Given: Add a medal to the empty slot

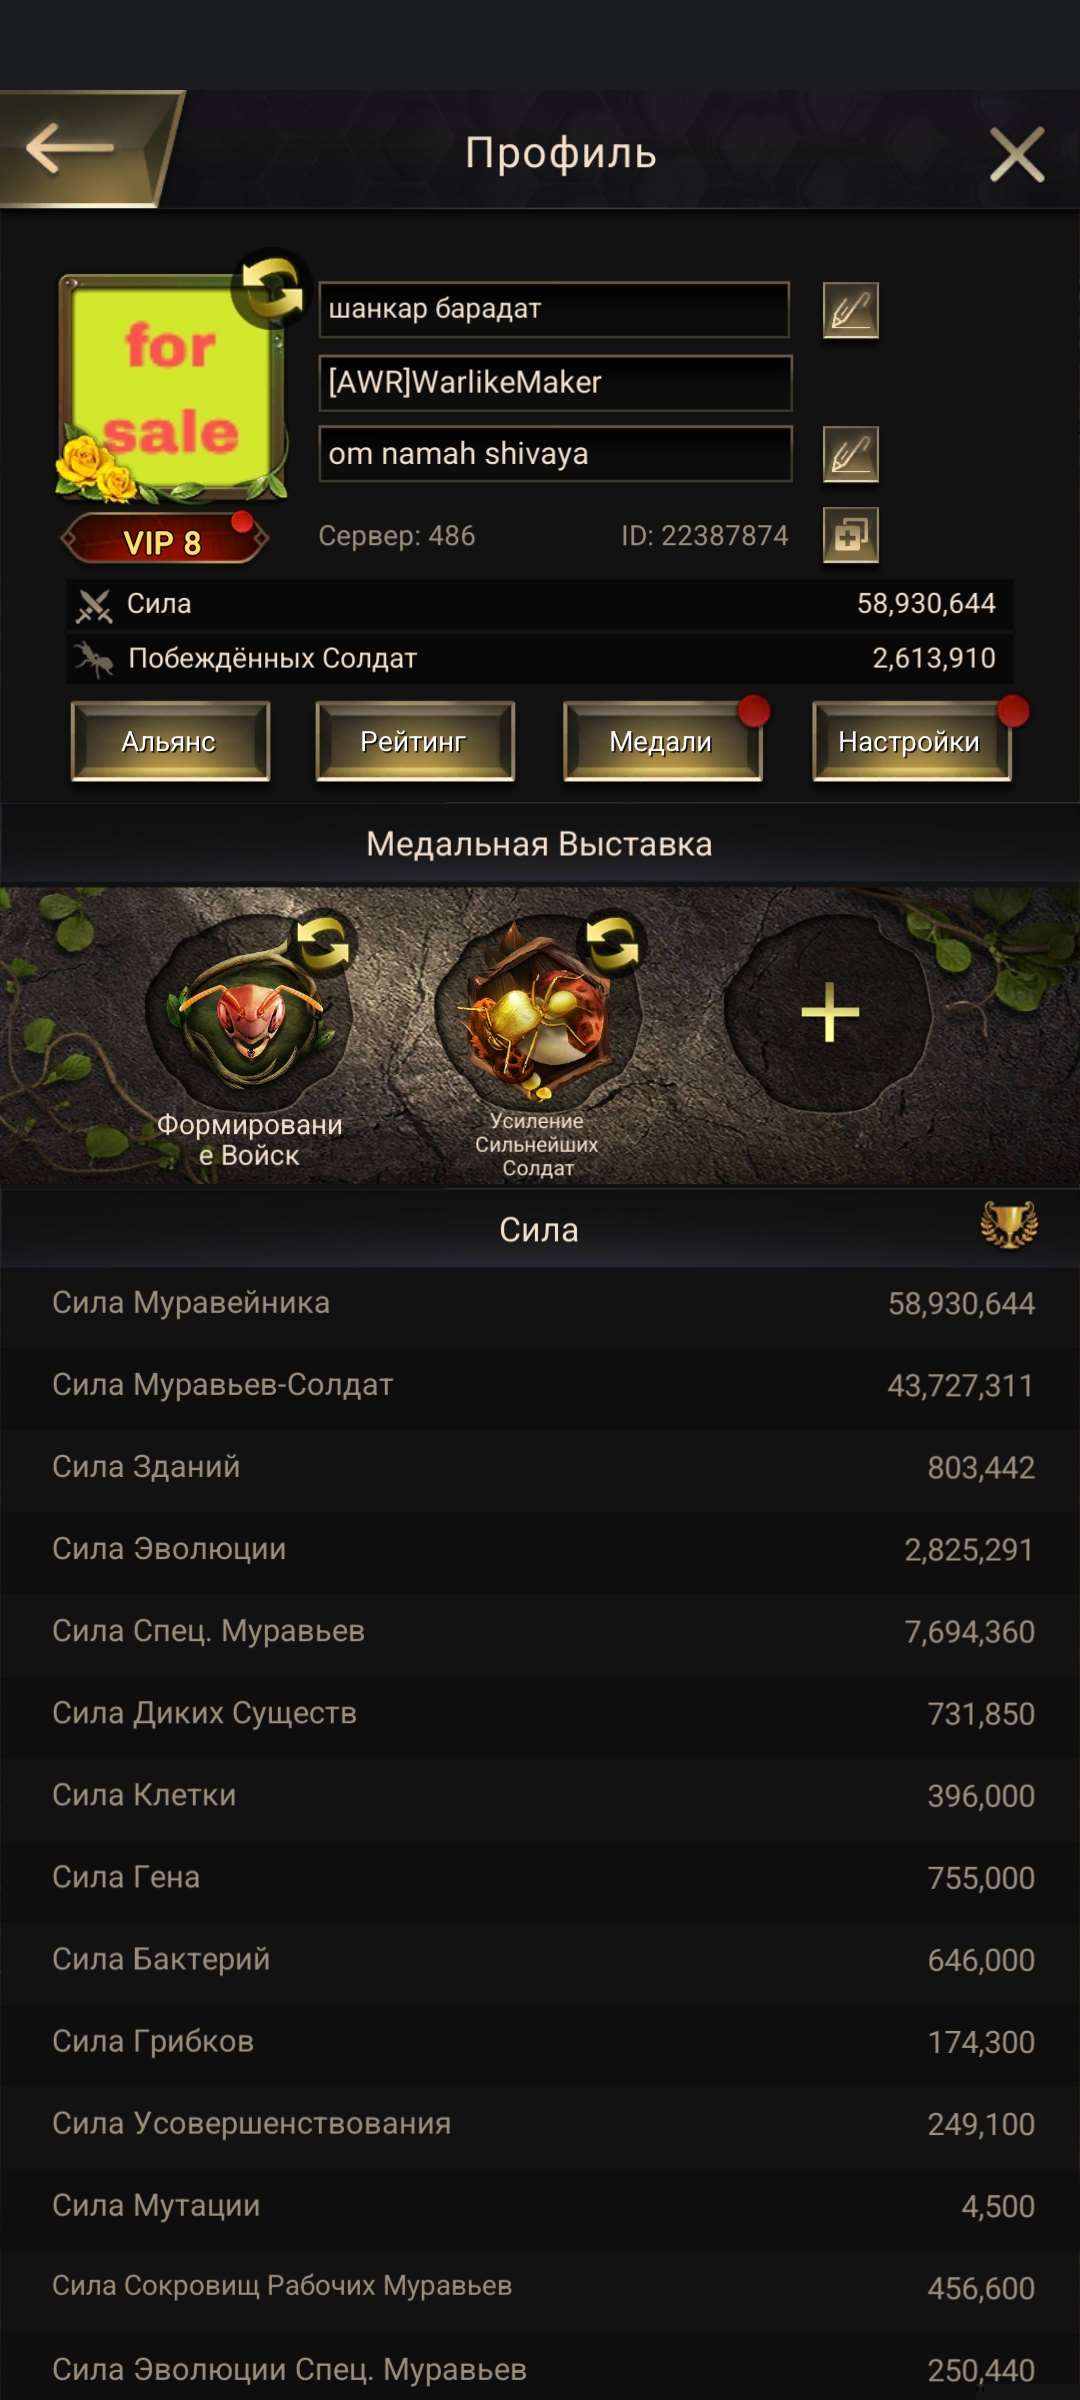Looking at the screenshot, I should (829, 1012).
